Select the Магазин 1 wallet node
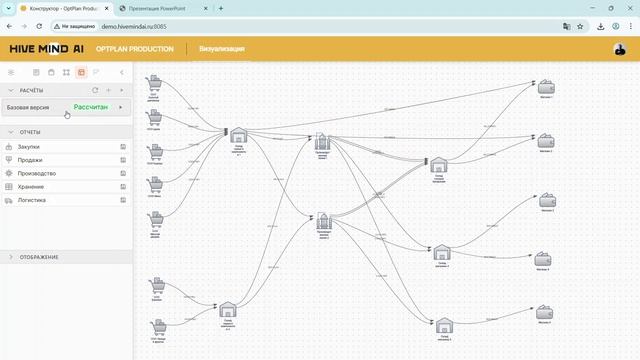640x360 pixels. tap(546, 87)
